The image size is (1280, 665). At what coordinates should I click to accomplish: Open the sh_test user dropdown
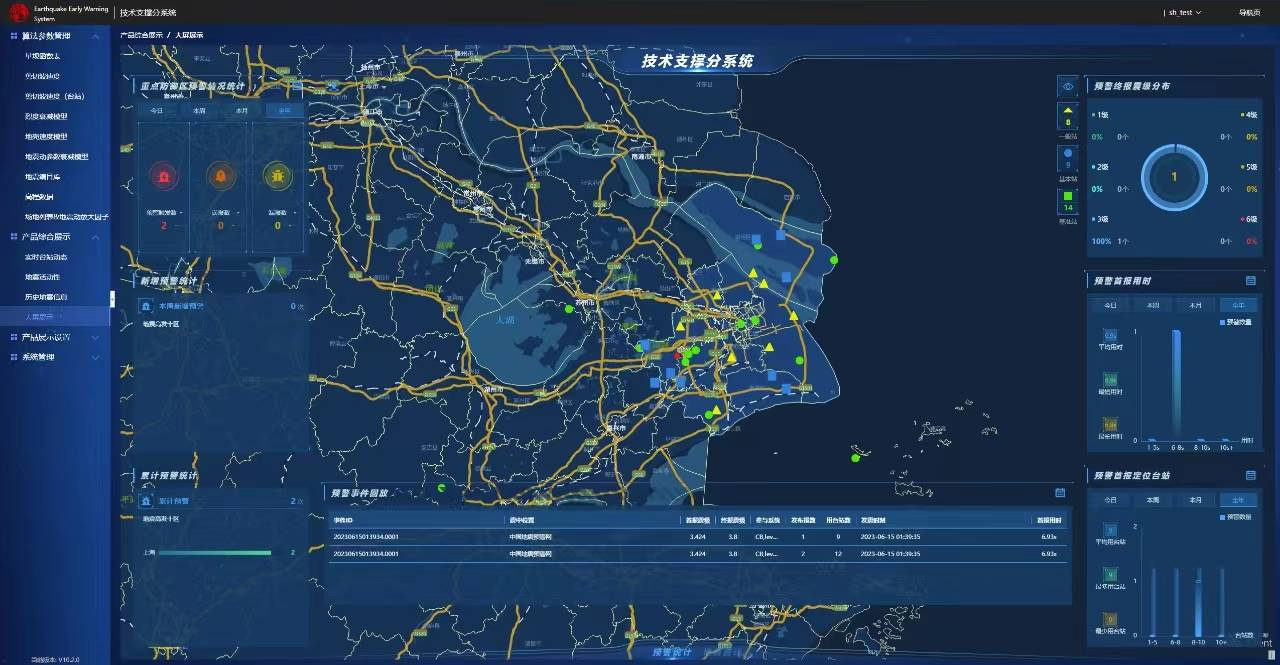point(1184,13)
